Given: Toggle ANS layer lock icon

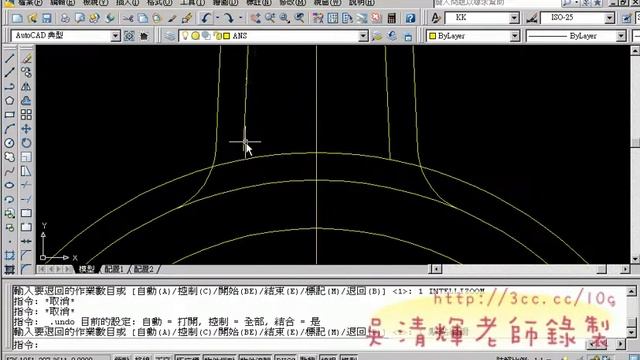Looking at the screenshot, I should pyautogui.click(x=218, y=36).
